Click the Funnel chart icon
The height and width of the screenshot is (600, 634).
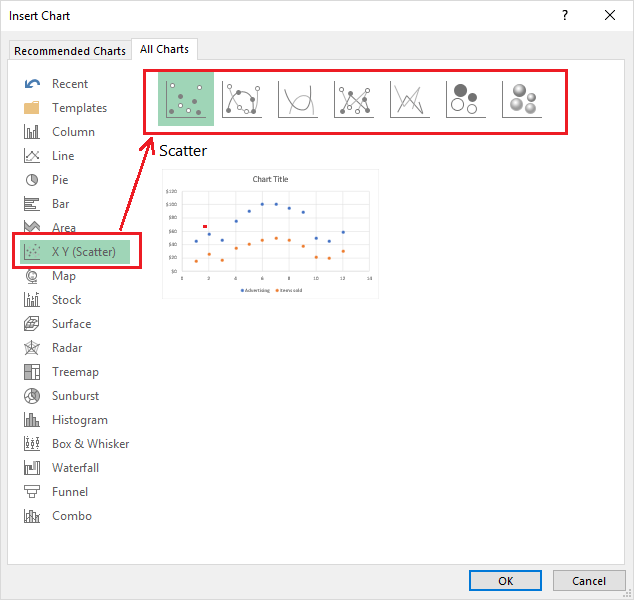click(32, 492)
